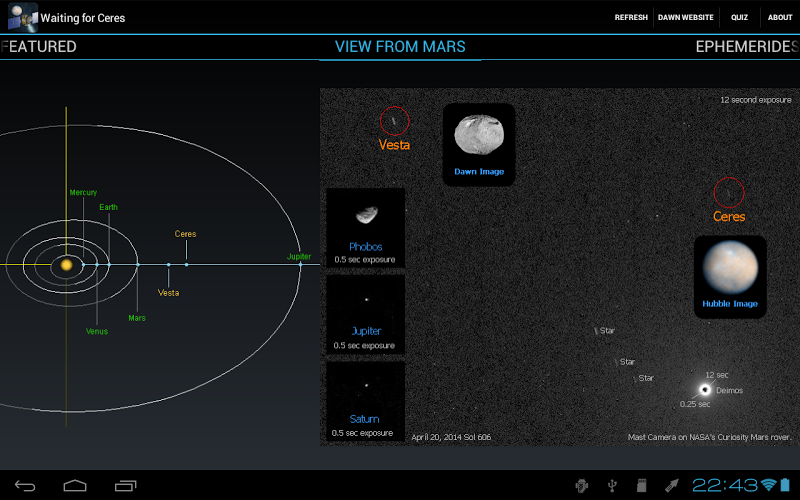
Task: Tap the 'April 20, 2014 Sol 606' caption
Action: (x=451, y=437)
